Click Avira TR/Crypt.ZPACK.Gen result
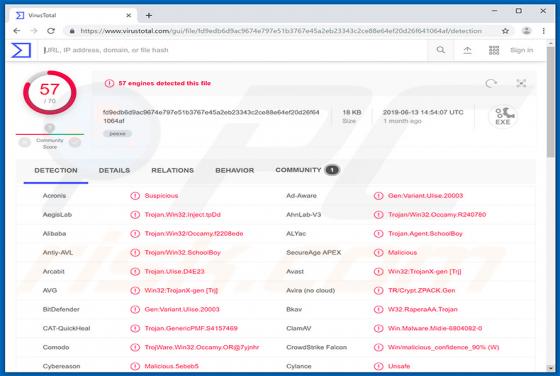The width and height of the screenshot is (560, 376). click(421, 290)
